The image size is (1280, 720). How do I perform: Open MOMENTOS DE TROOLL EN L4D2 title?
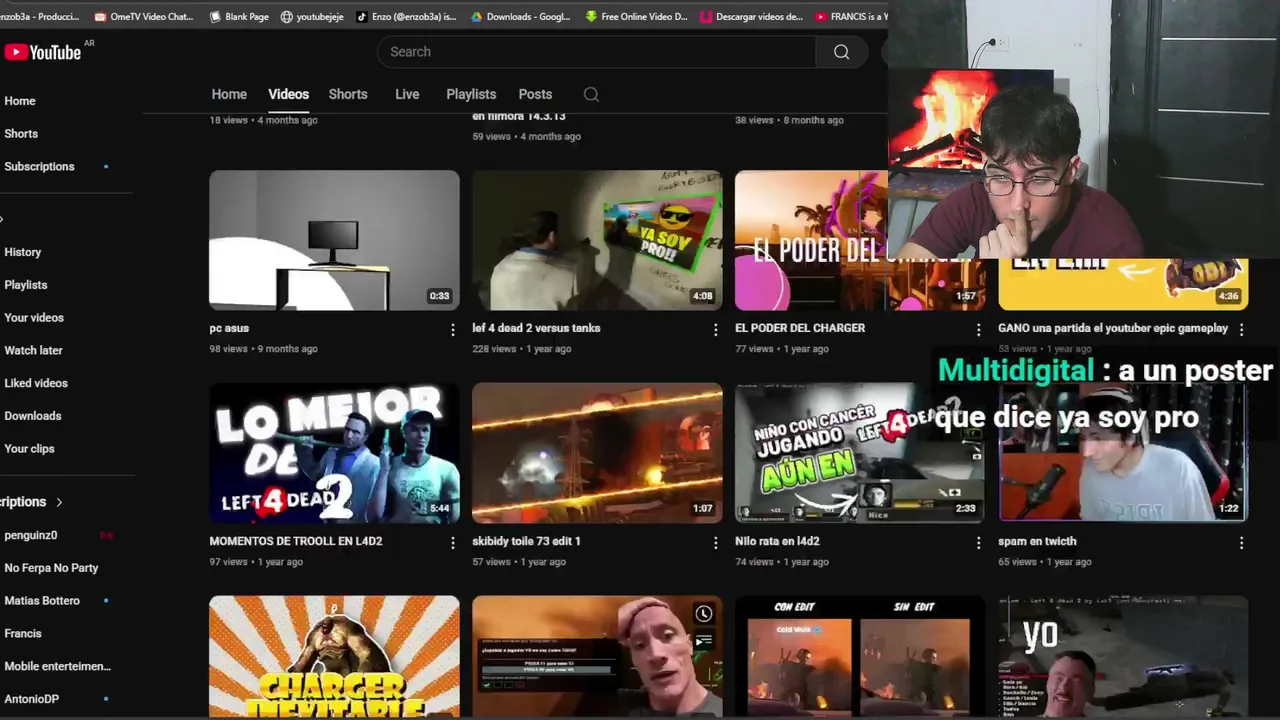tap(296, 541)
